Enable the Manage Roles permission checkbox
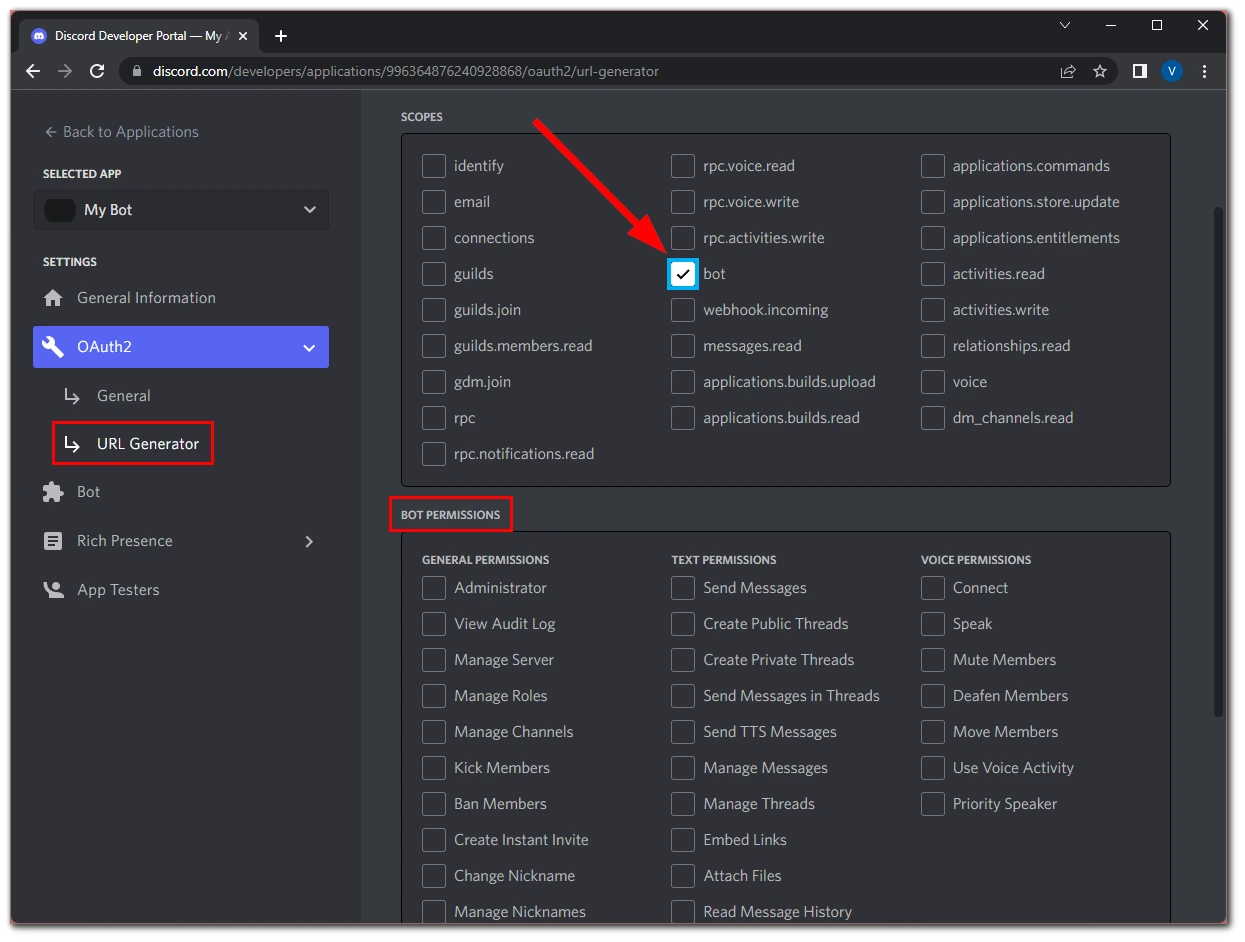 tap(434, 696)
